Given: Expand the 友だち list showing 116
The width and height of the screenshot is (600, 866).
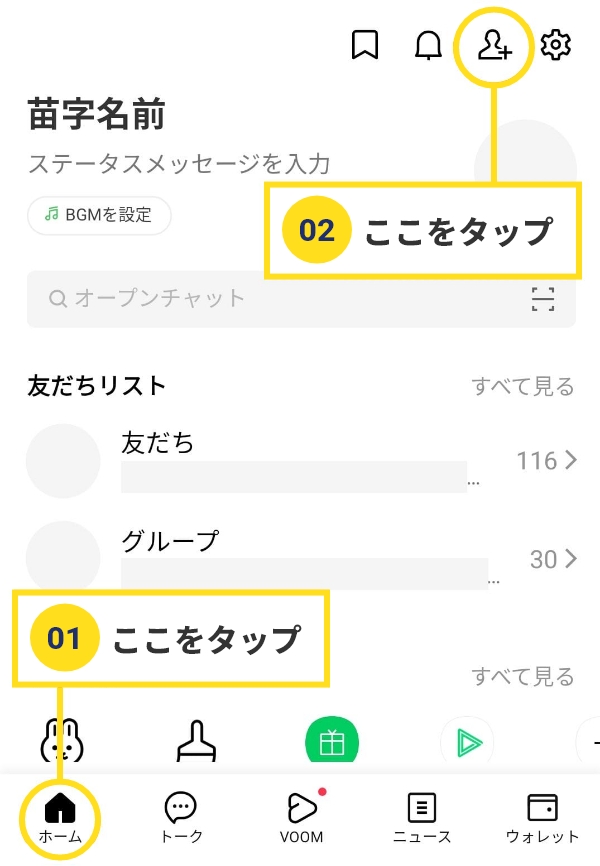Looking at the screenshot, I should click(301, 461).
